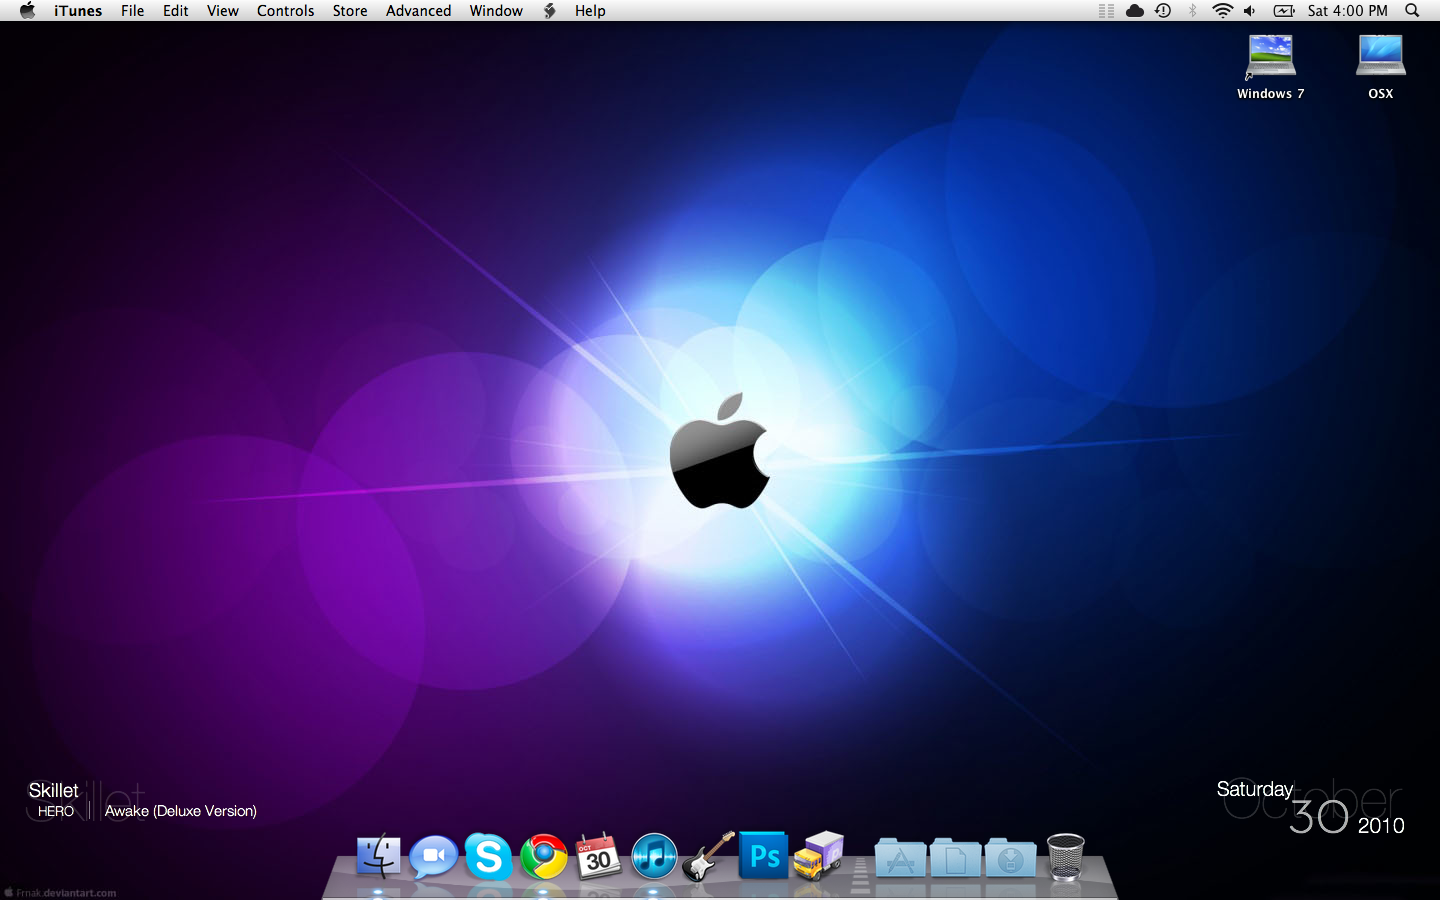
Task: Open the Window menu
Action: click(x=496, y=10)
